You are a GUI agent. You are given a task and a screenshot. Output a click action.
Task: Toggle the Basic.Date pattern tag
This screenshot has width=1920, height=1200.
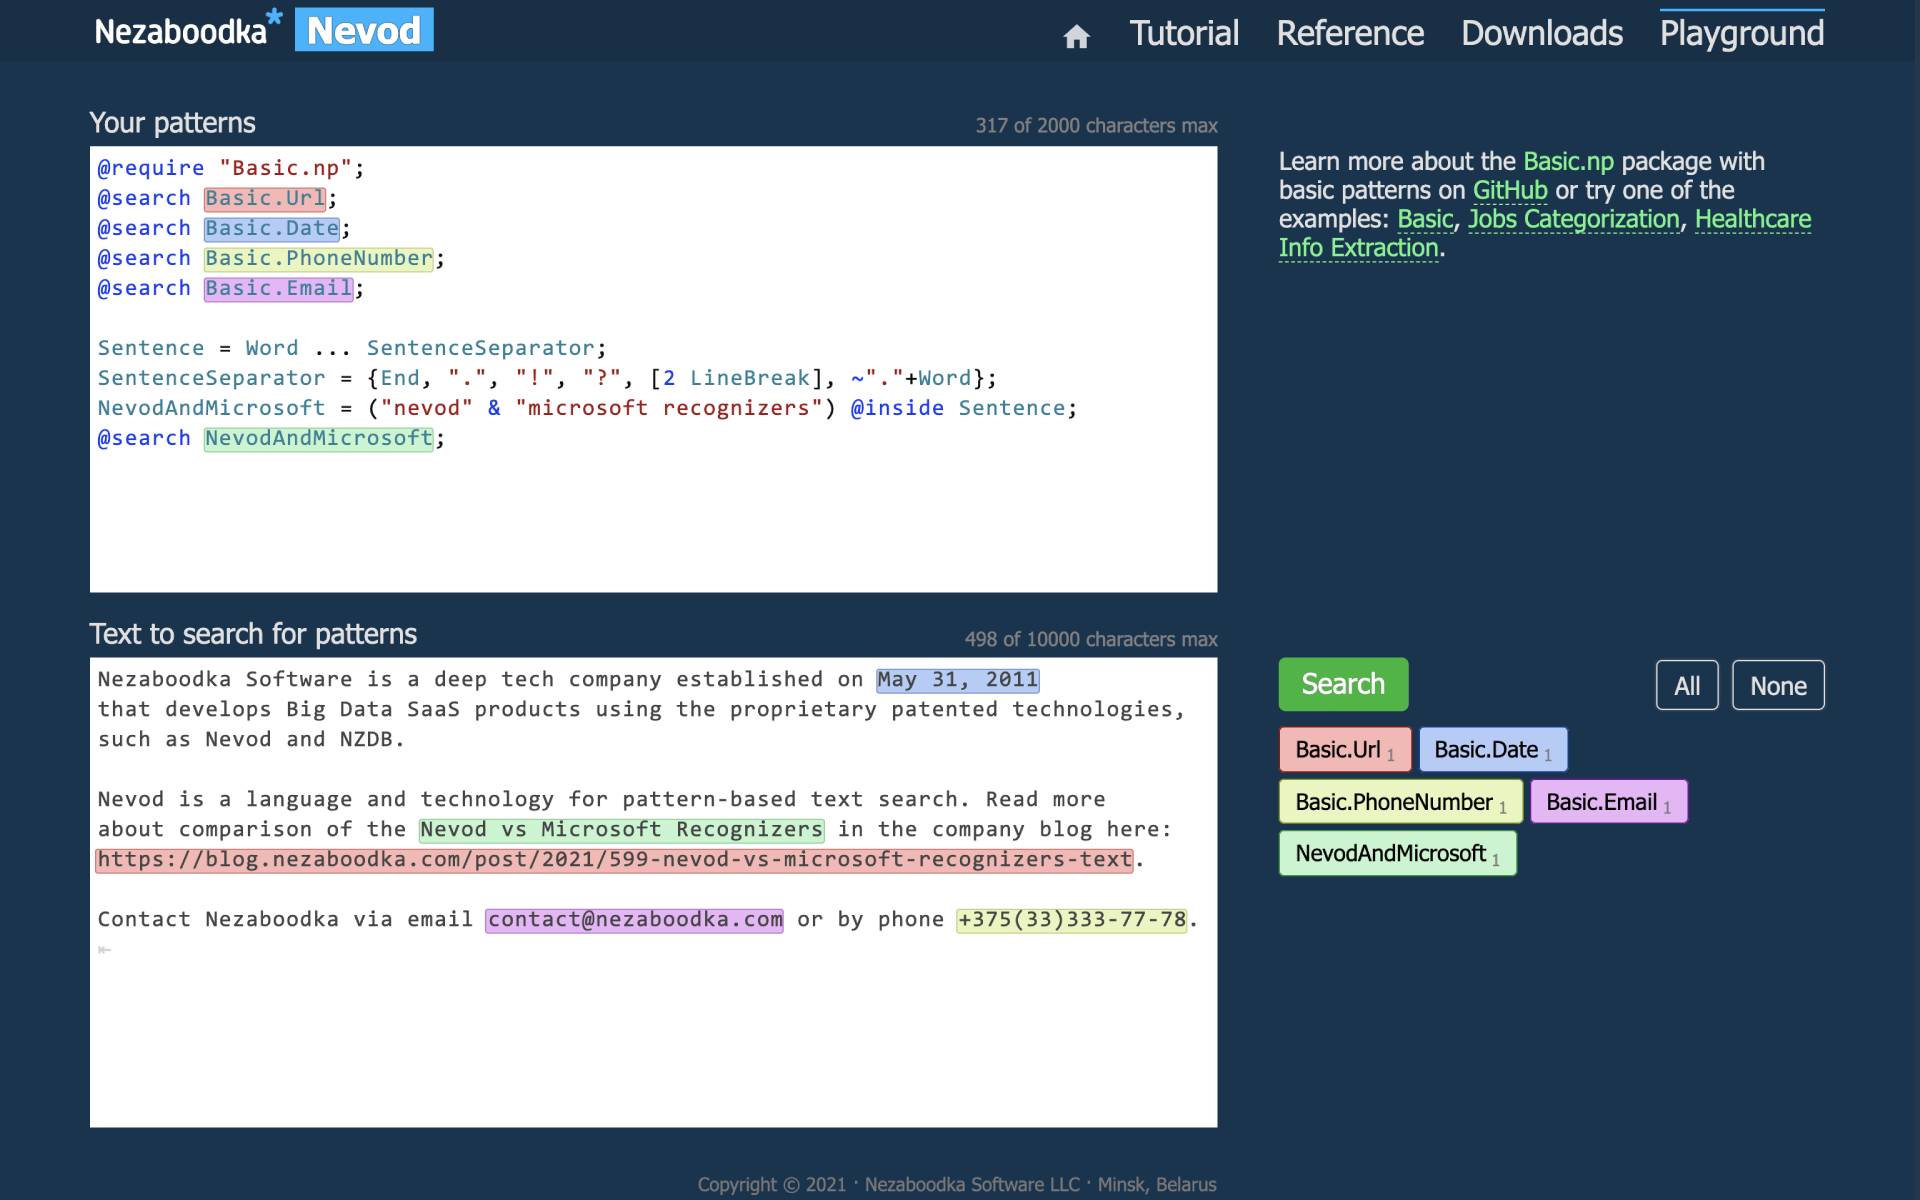pyautogui.click(x=1492, y=750)
